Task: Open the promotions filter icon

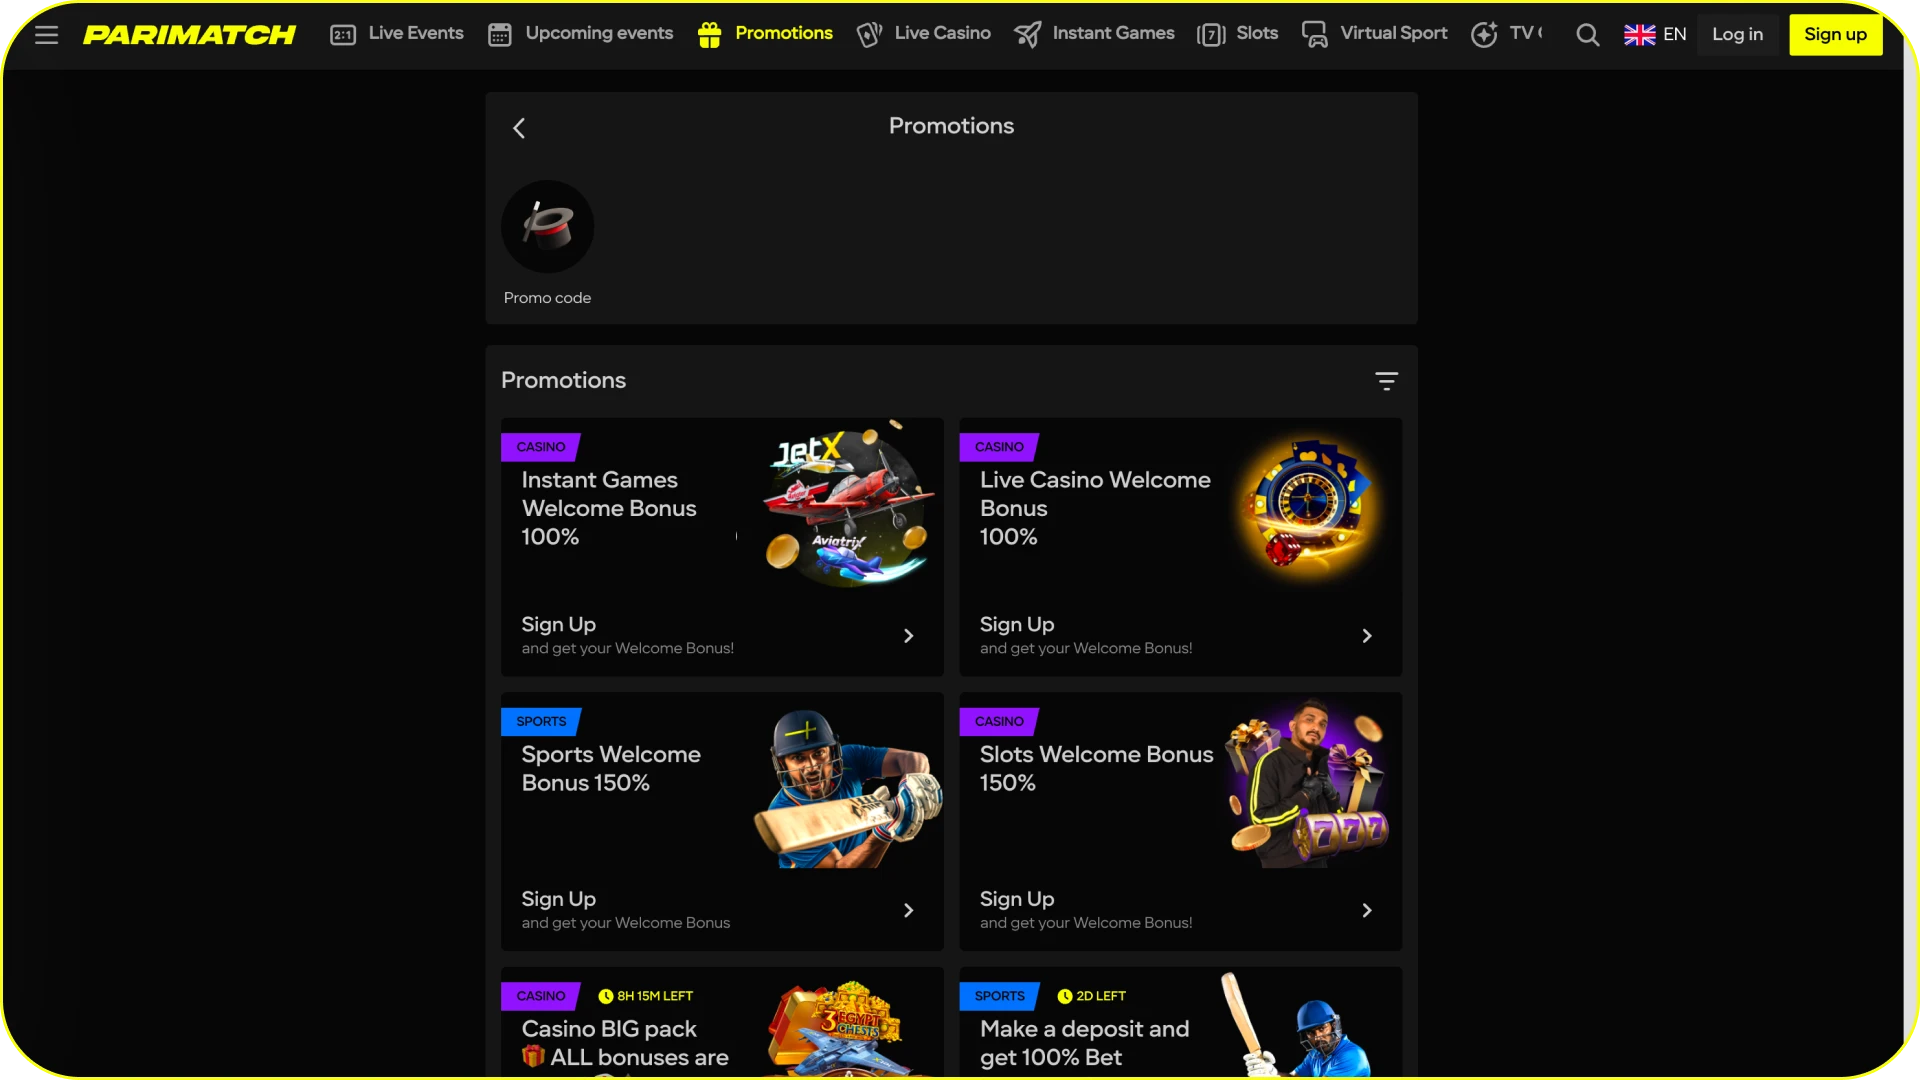Action: 1386,381
